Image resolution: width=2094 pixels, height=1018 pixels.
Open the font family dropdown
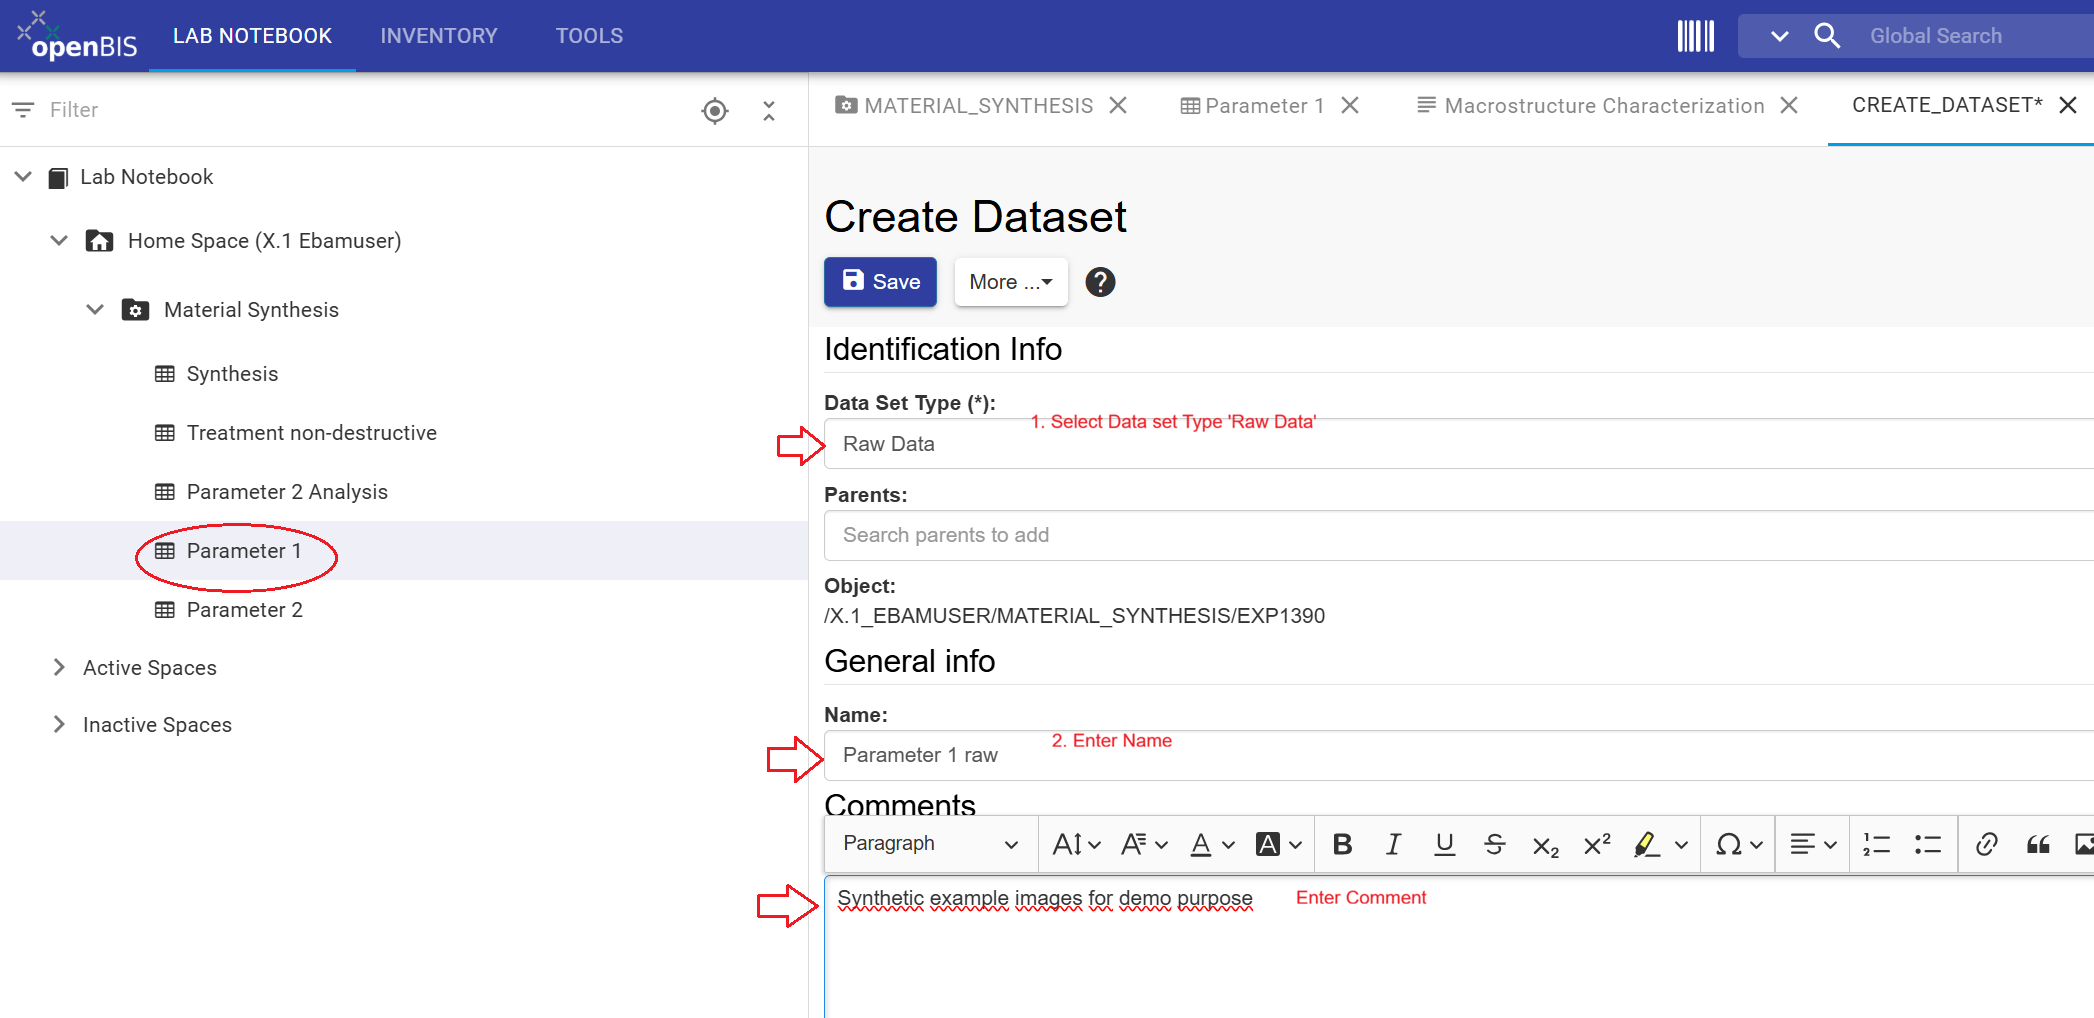click(1144, 845)
